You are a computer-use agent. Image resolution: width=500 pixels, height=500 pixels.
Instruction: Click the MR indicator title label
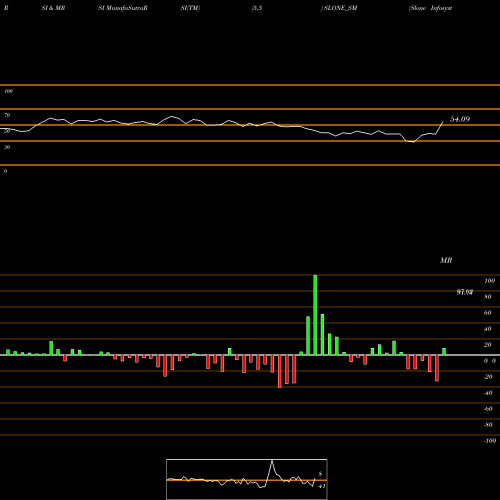(x=446, y=260)
